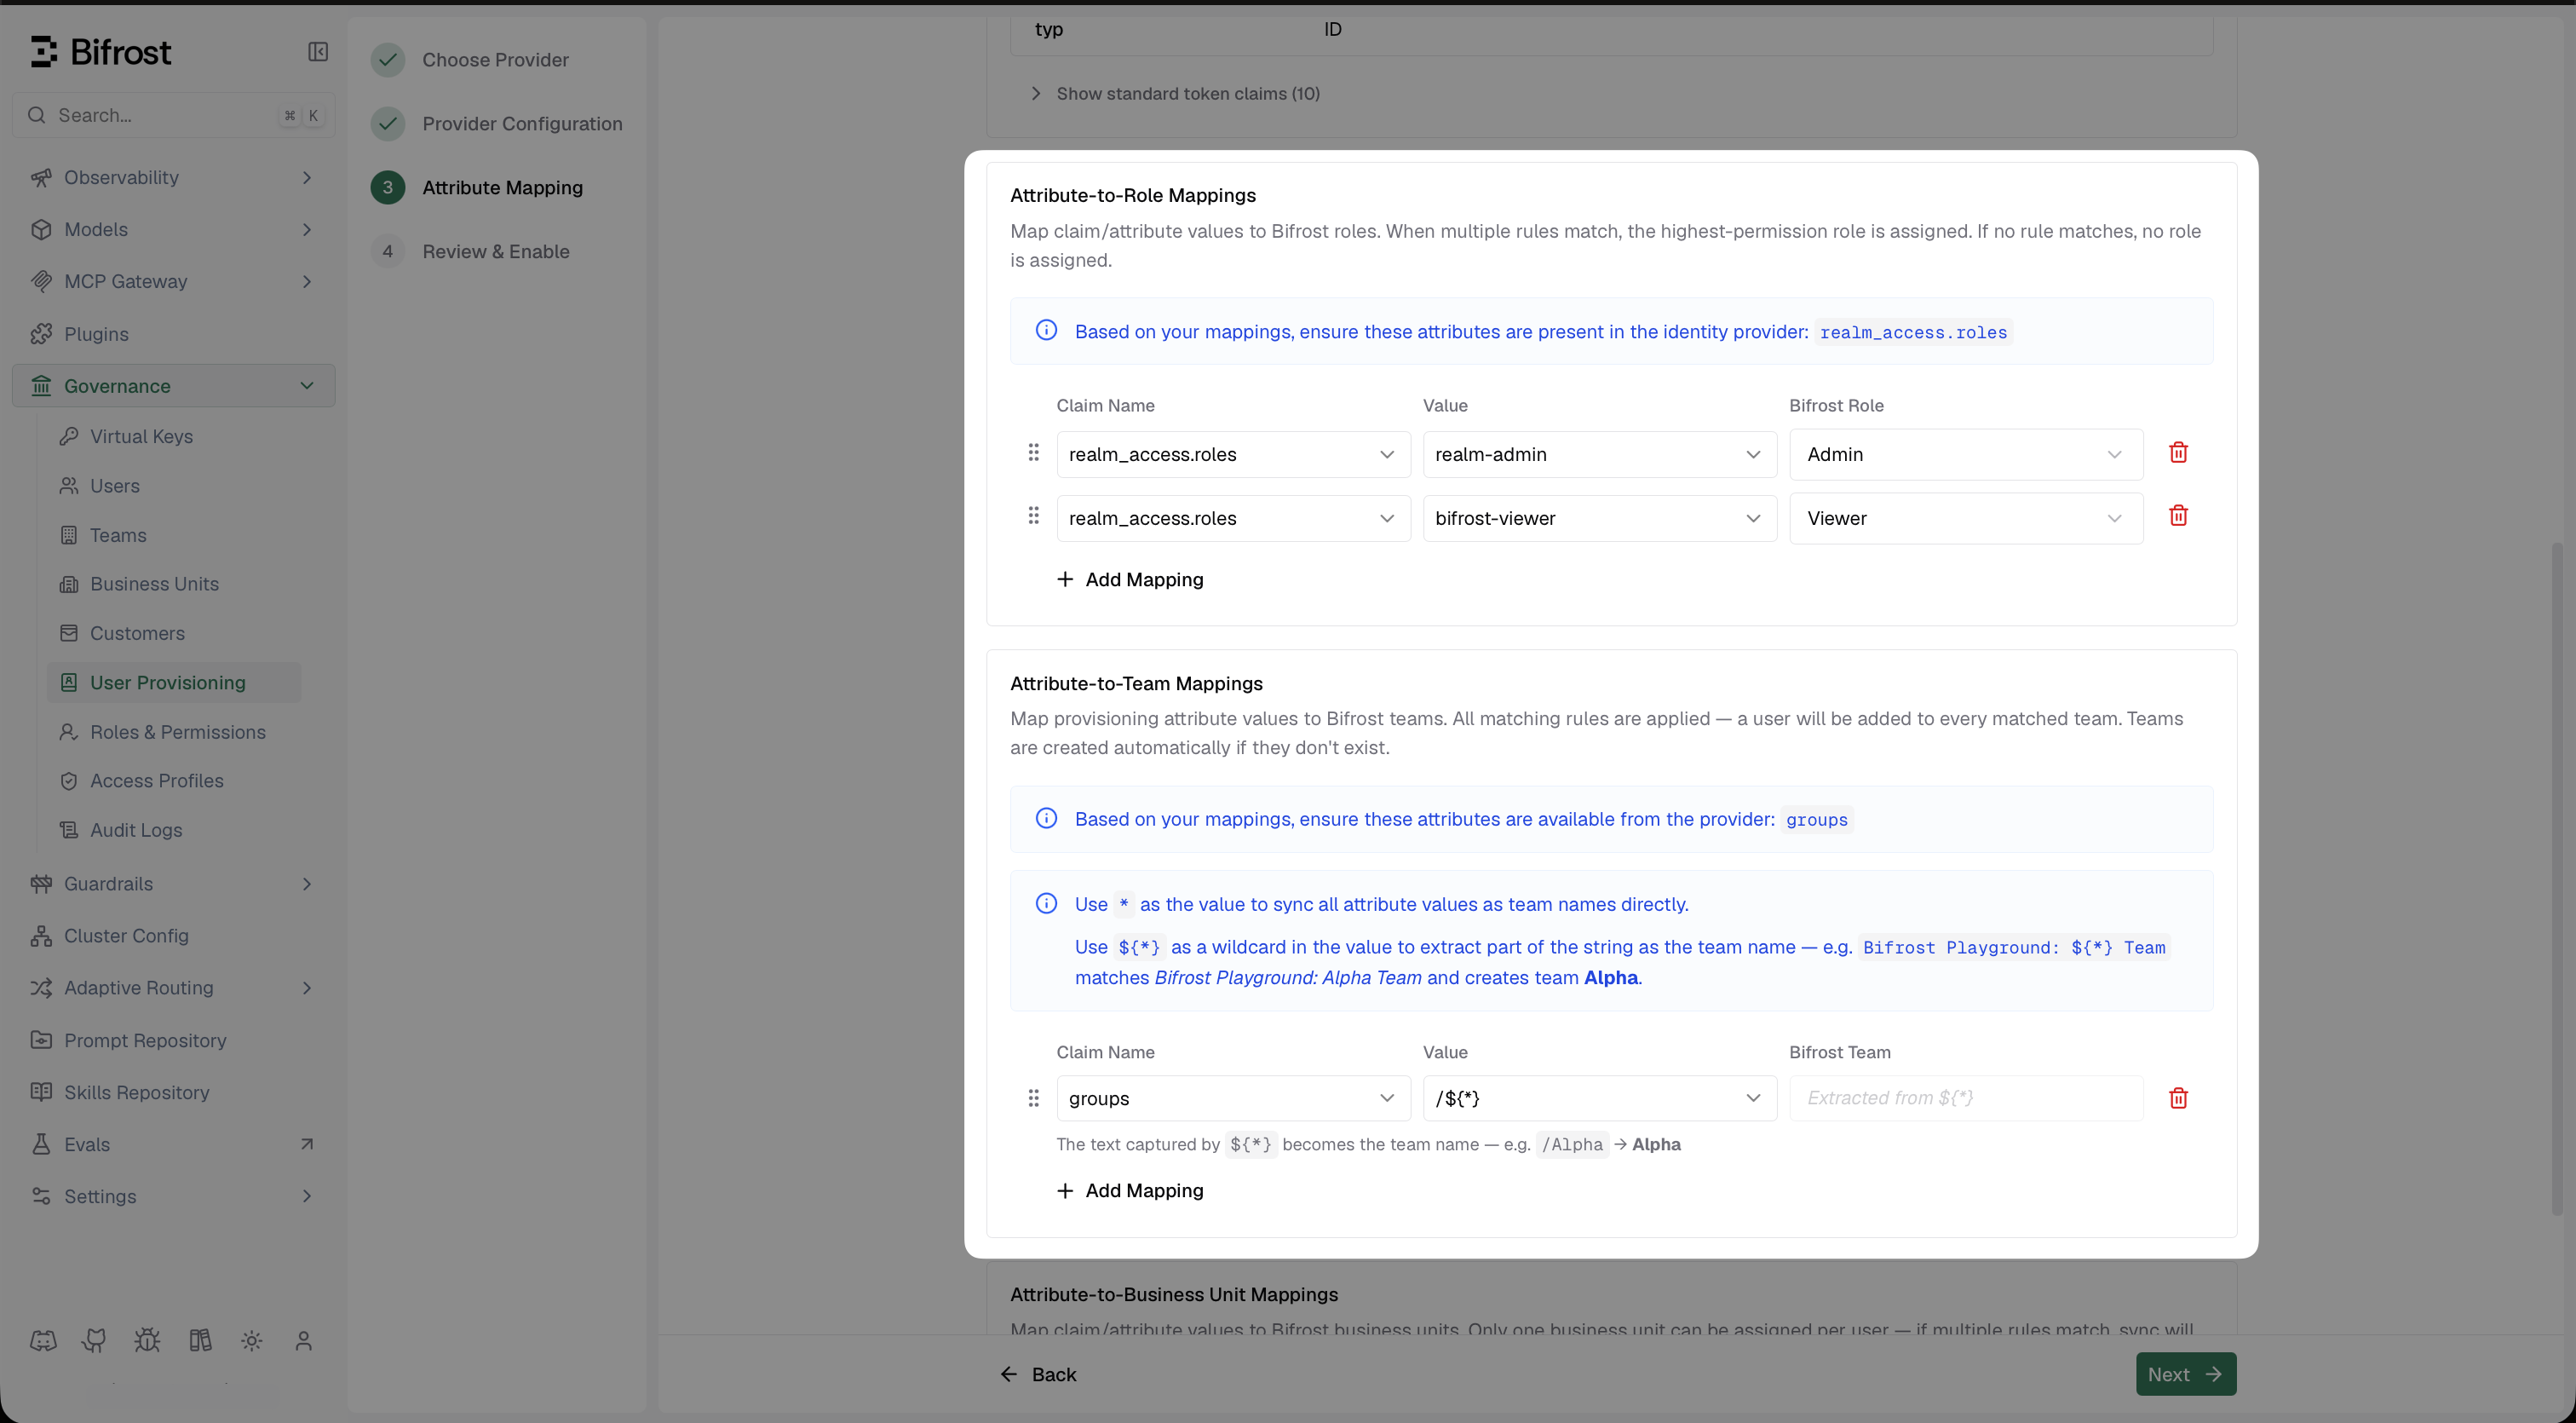Jump to the Choose Provider step
This screenshot has height=1423, width=2576.
point(470,60)
